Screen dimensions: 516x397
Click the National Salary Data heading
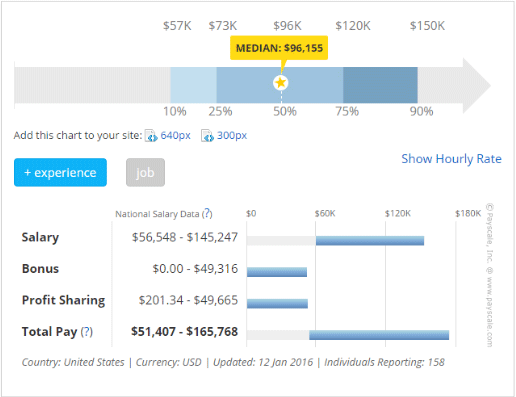click(157, 214)
